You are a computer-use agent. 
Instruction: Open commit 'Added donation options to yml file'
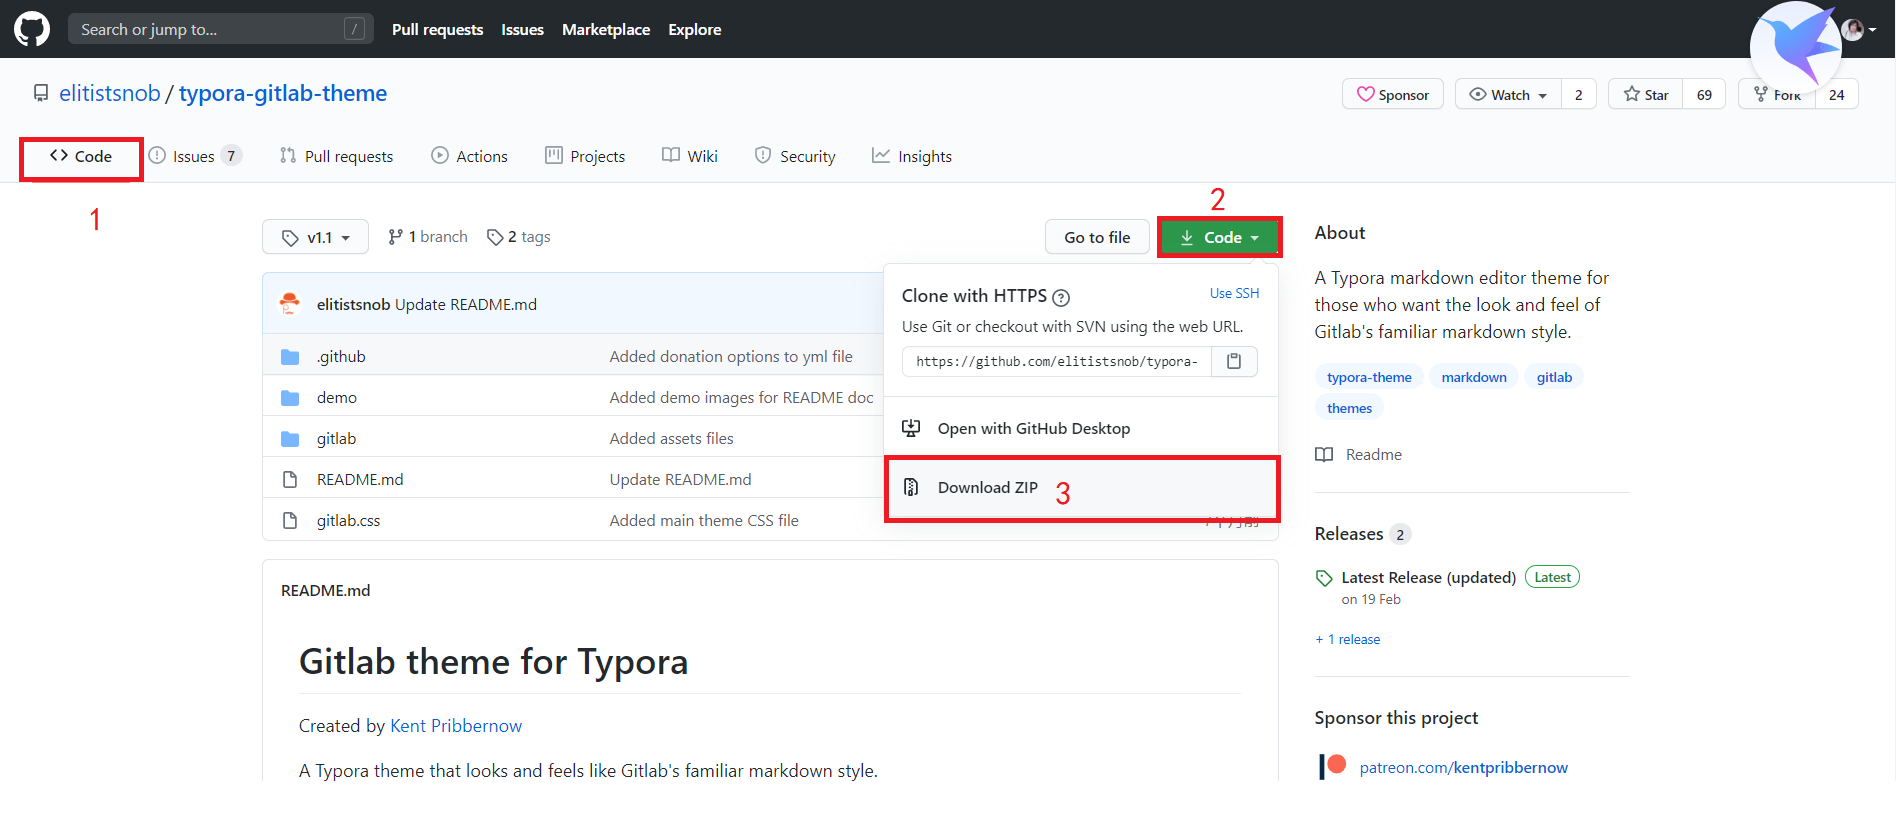click(x=731, y=356)
